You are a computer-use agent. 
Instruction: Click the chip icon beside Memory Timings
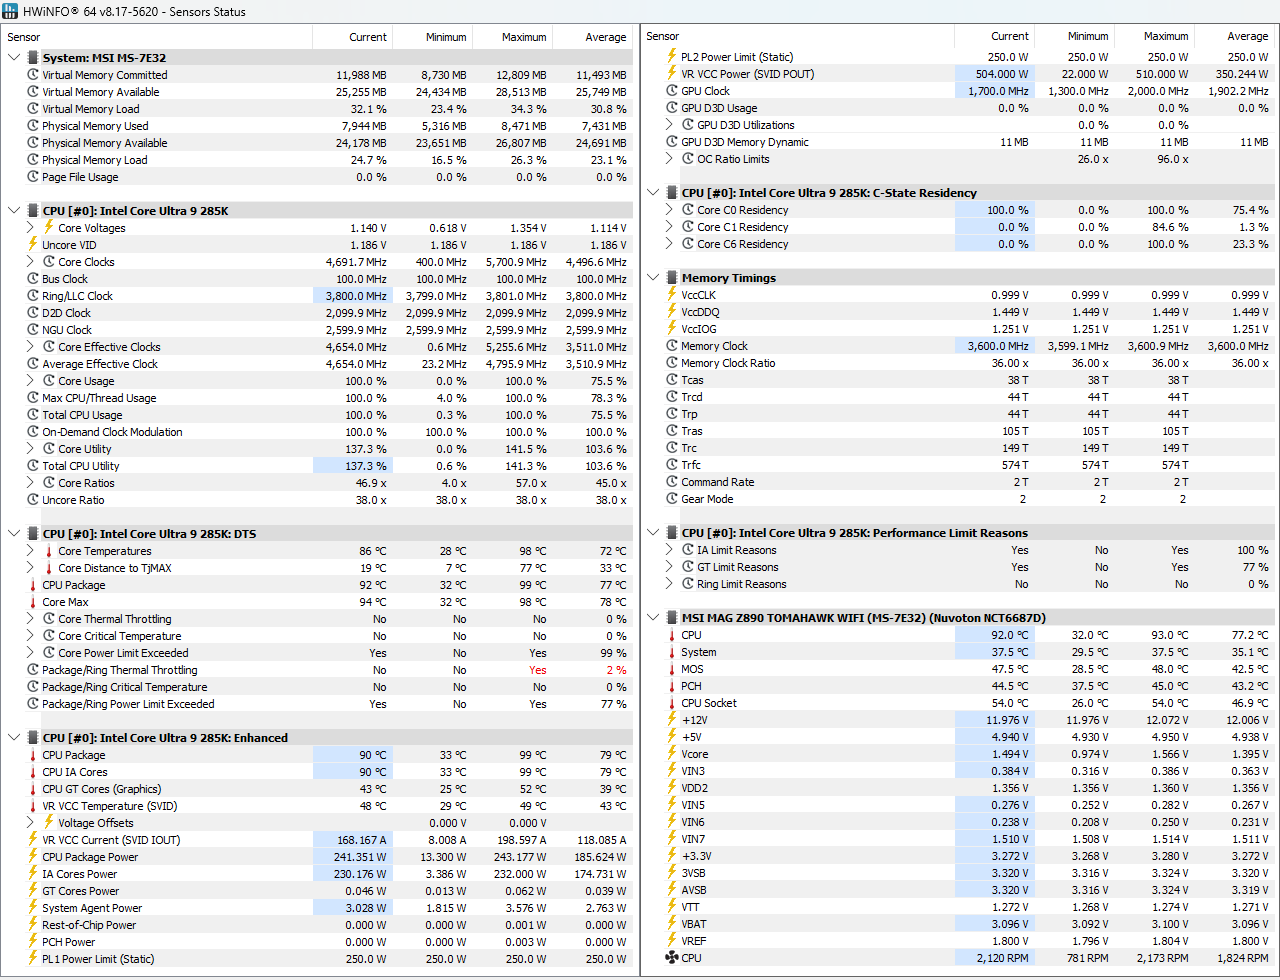[672, 278]
